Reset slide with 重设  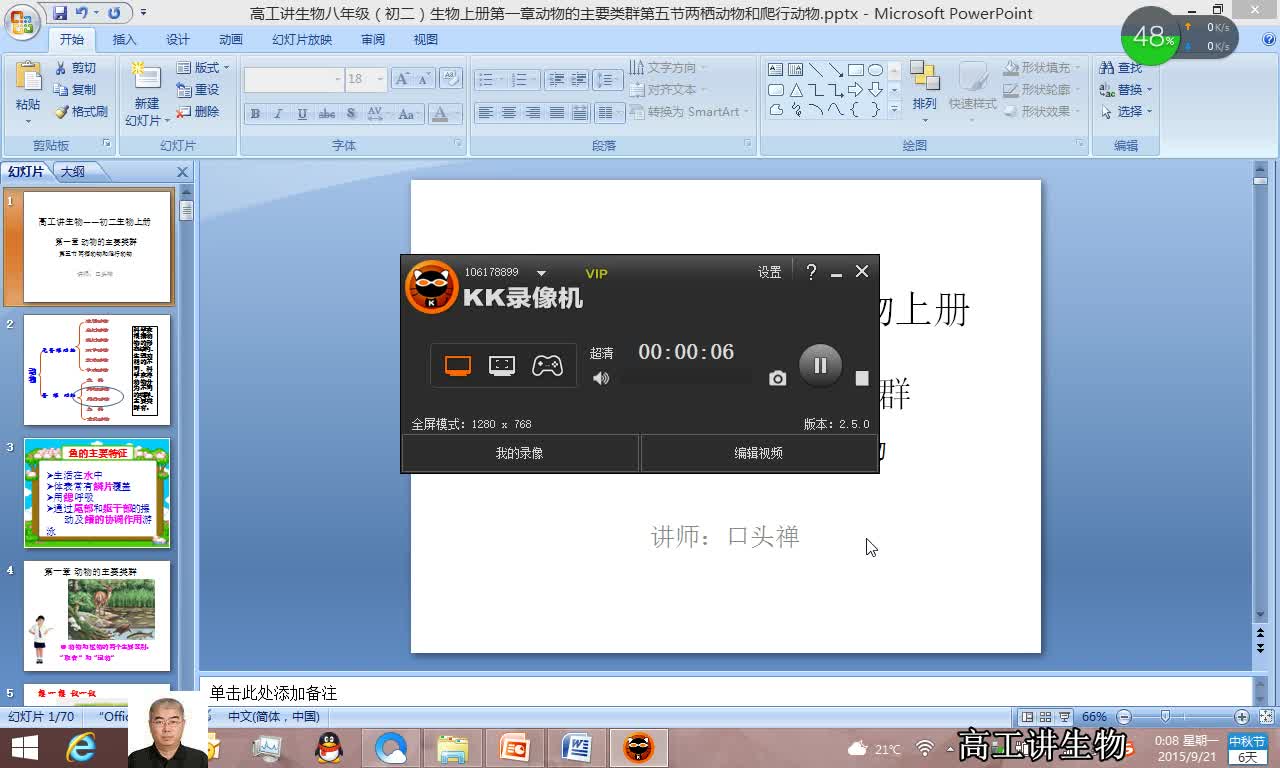tap(198, 90)
